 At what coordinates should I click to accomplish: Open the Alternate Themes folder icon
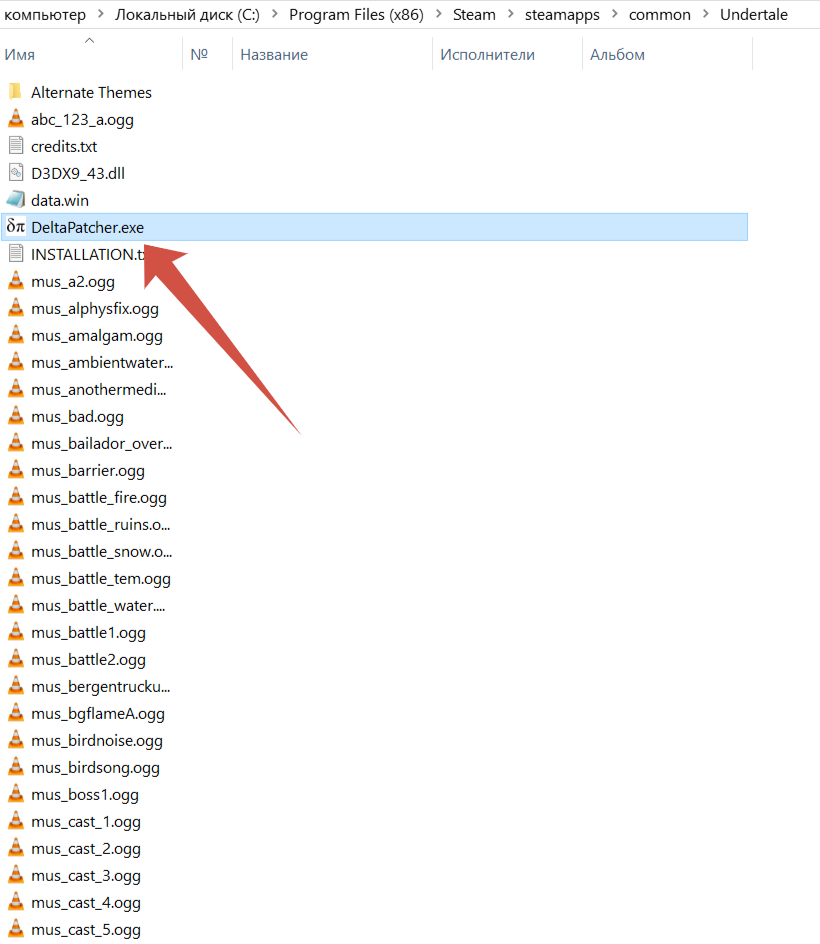coord(16,92)
